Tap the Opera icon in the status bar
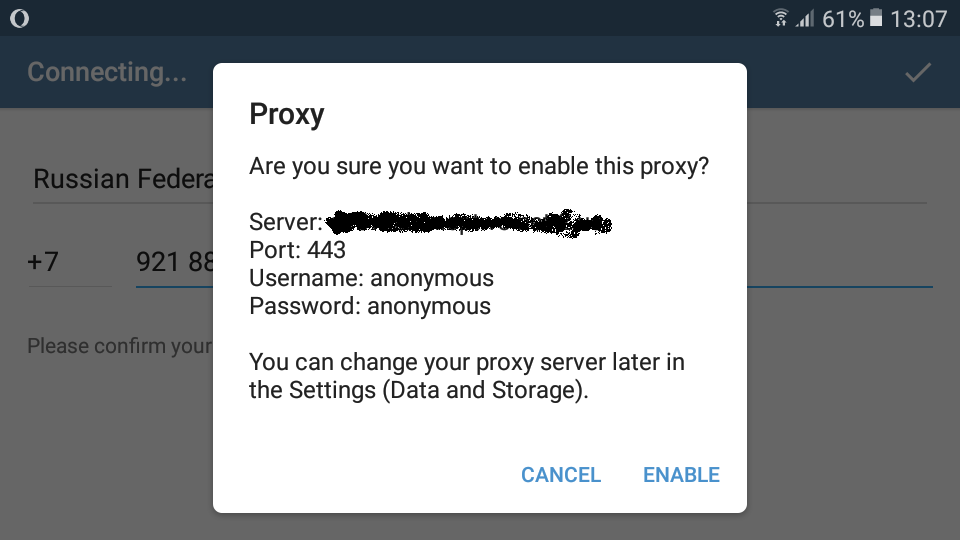 20,18
